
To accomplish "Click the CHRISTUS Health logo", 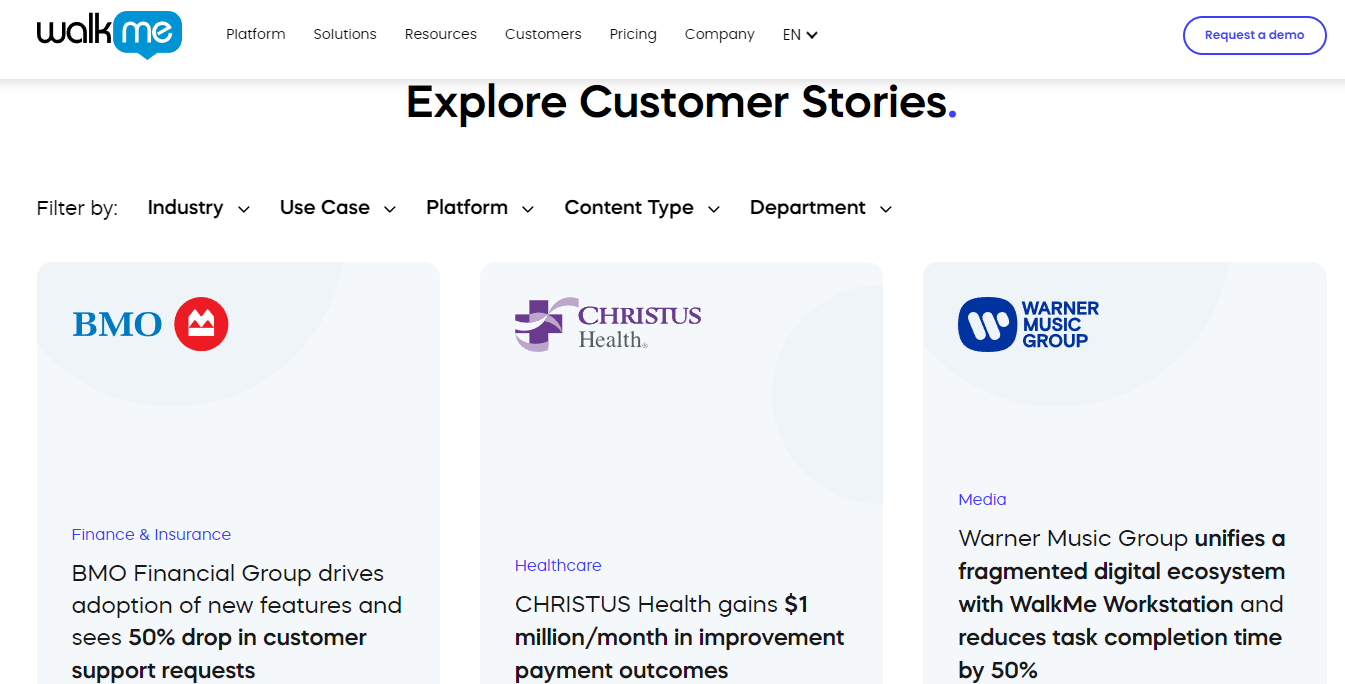I will 608,324.
